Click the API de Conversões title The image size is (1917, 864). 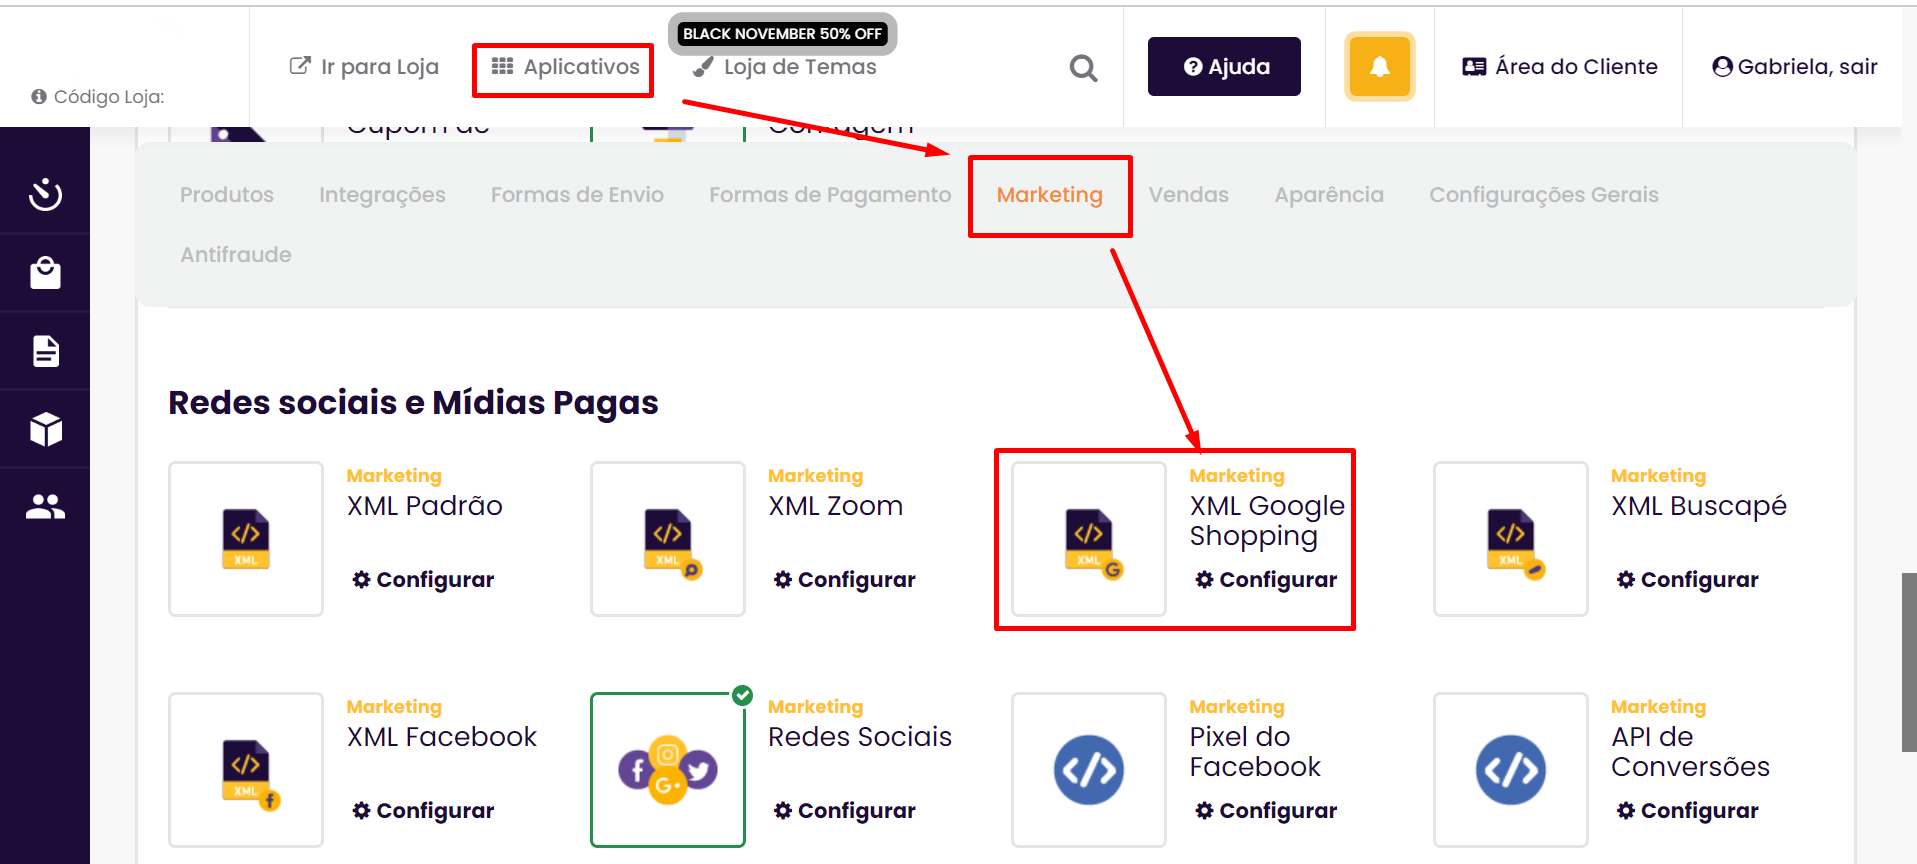[x=1690, y=752]
